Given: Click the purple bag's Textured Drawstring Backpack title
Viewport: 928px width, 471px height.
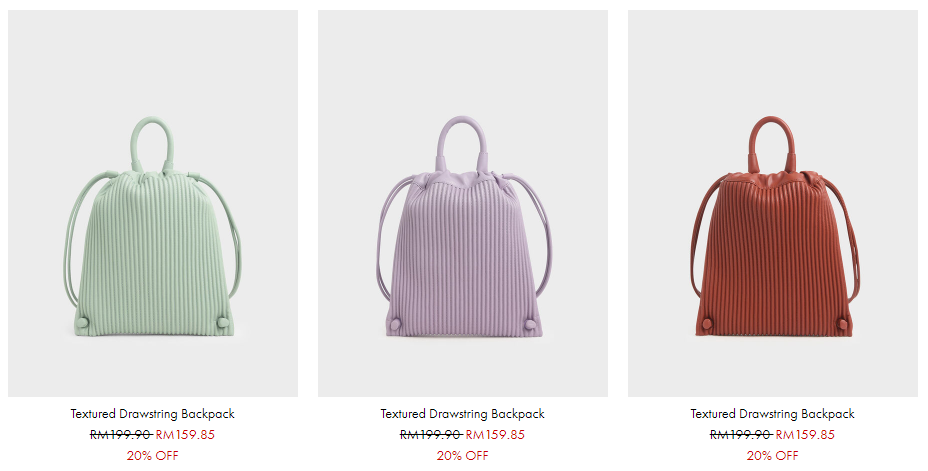Looking at the screenshot, I should coord(463,414).
